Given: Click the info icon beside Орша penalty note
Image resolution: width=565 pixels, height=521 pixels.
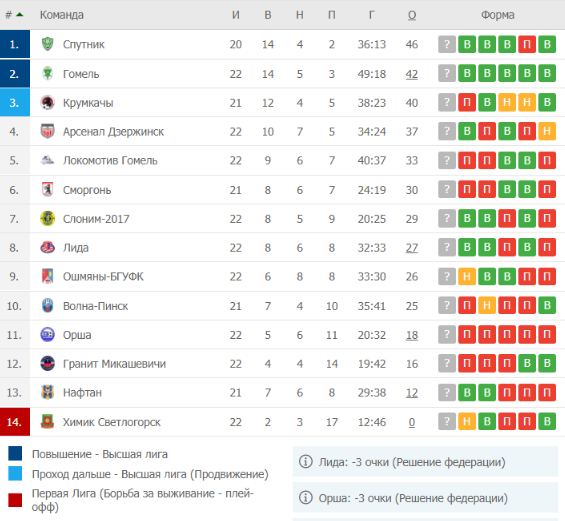Looking at the screenshot, I should 306,498.
